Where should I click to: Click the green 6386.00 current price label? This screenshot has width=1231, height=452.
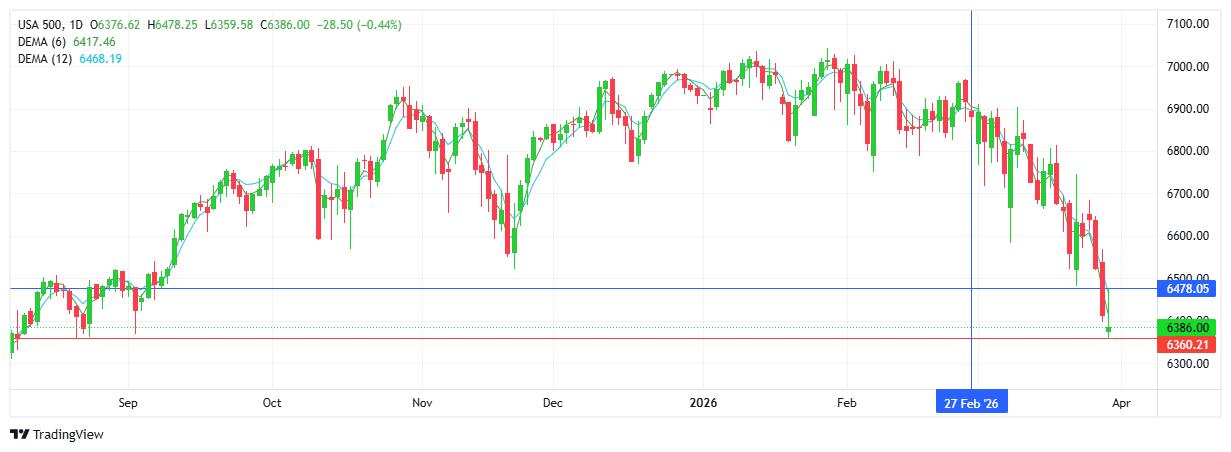pyautogui.click(x=1188, y=327)
